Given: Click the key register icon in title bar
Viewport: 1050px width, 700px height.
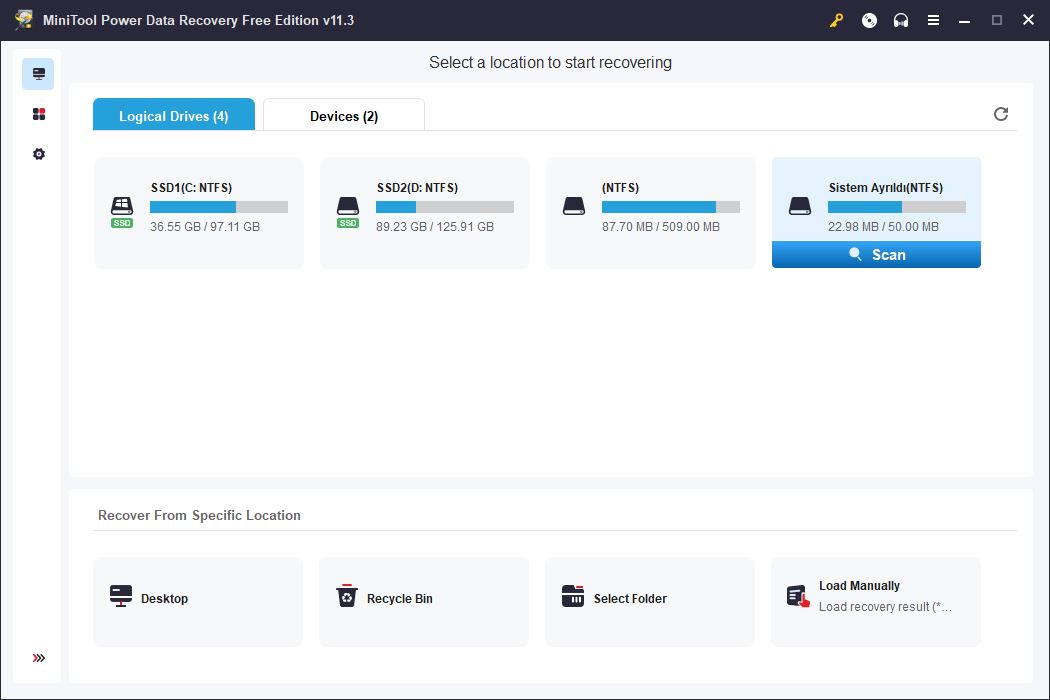Looking at the screenshot, I should [836, 20].
